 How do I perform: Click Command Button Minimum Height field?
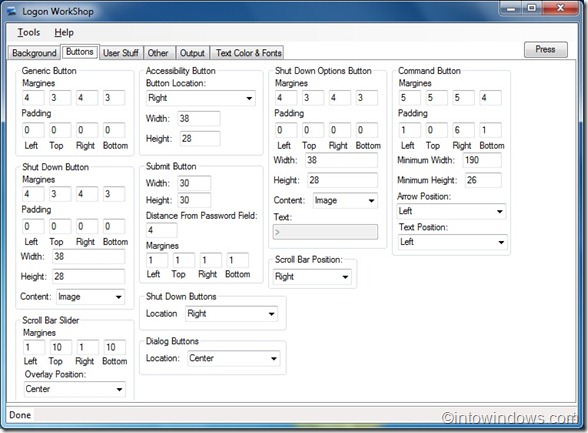[x=483, y=180]
